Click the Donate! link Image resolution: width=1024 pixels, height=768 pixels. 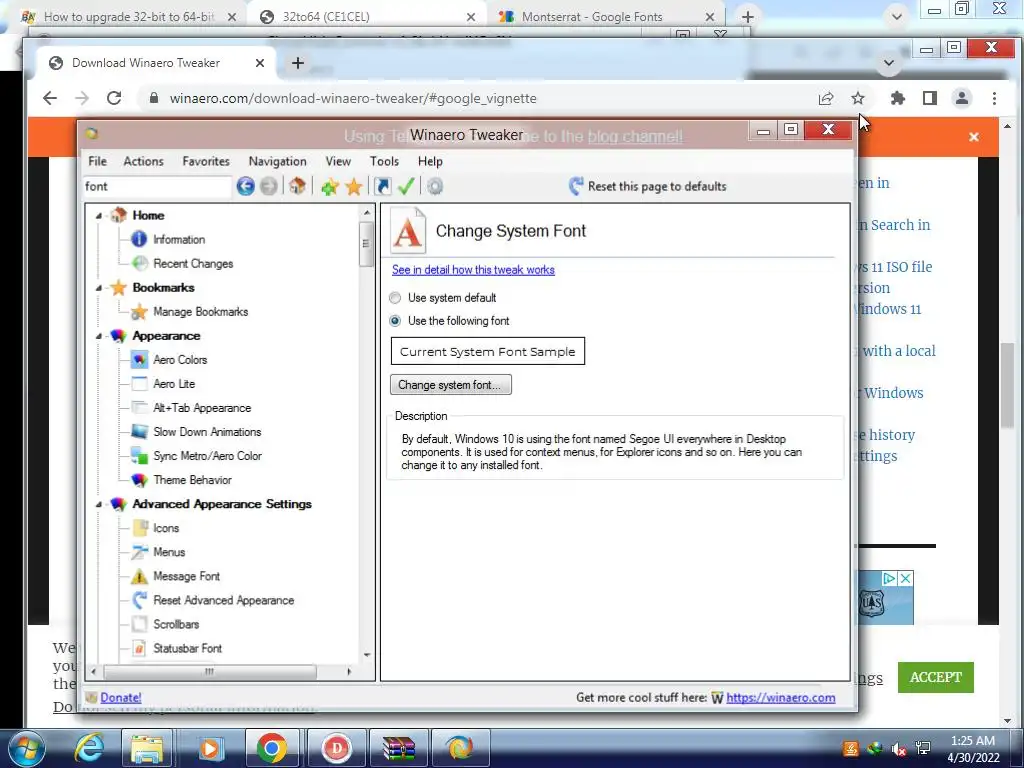(121, 697)
